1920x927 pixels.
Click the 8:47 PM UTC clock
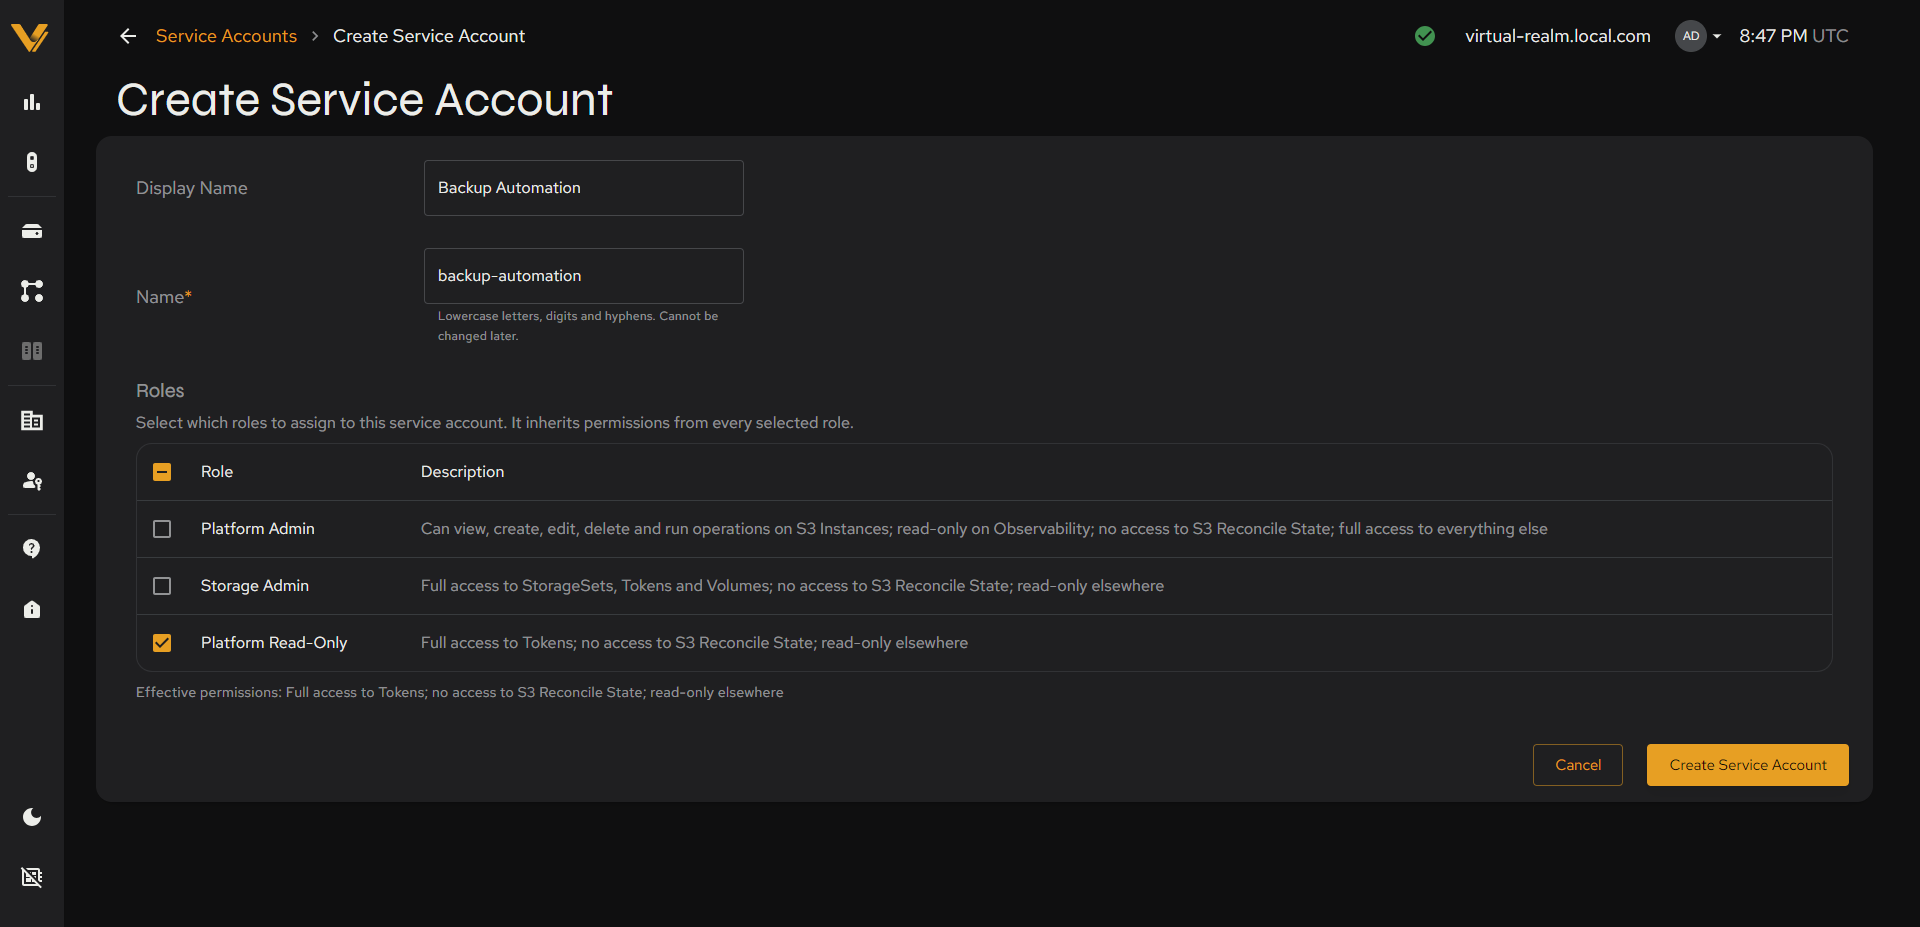[x=1793, y=36]
